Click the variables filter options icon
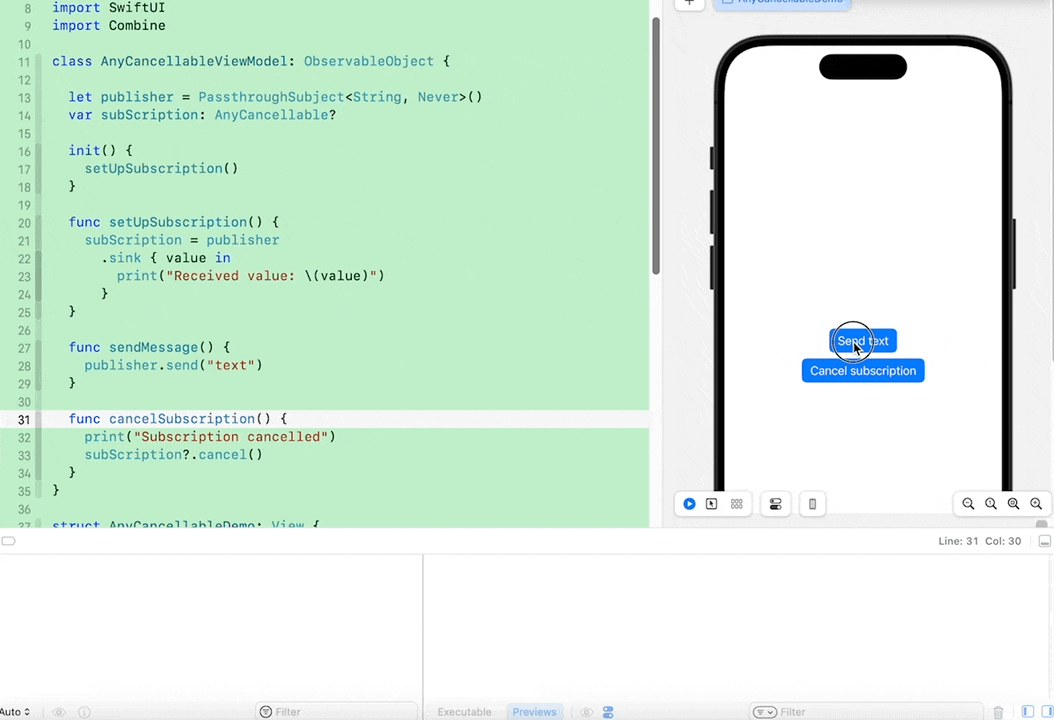 tap(266, 712)
